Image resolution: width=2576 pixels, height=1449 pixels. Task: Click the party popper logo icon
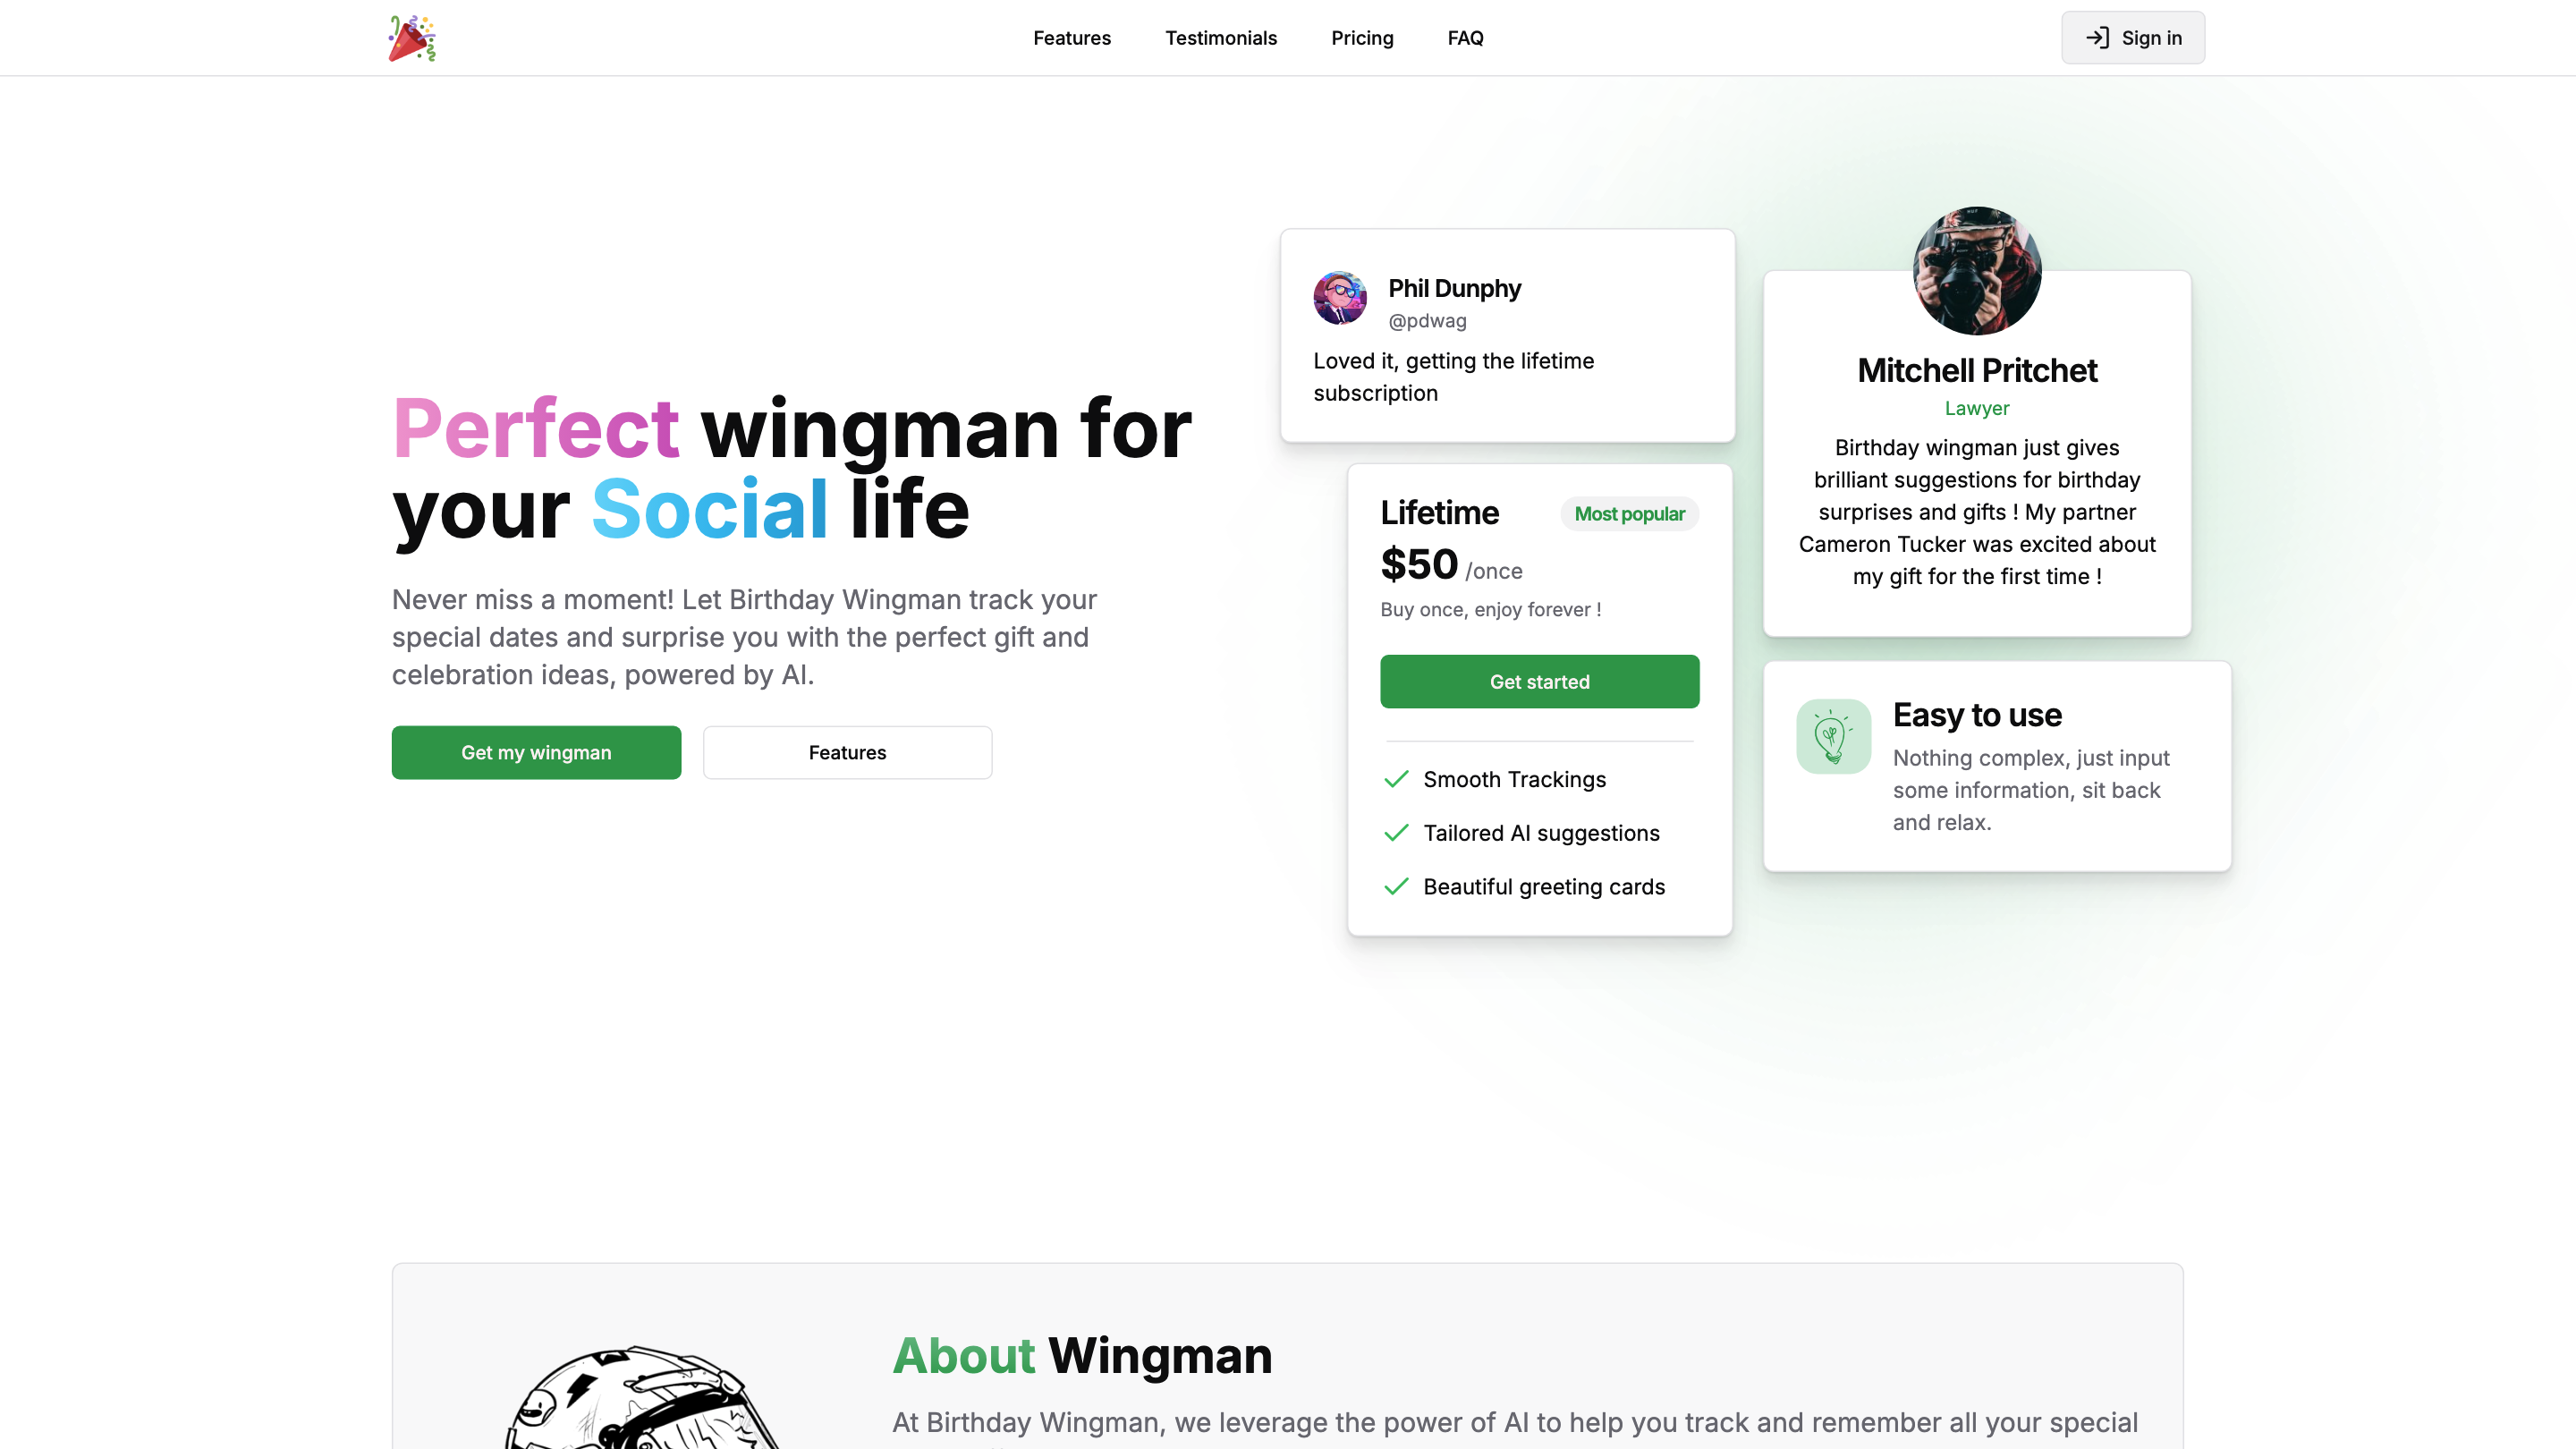412,38
